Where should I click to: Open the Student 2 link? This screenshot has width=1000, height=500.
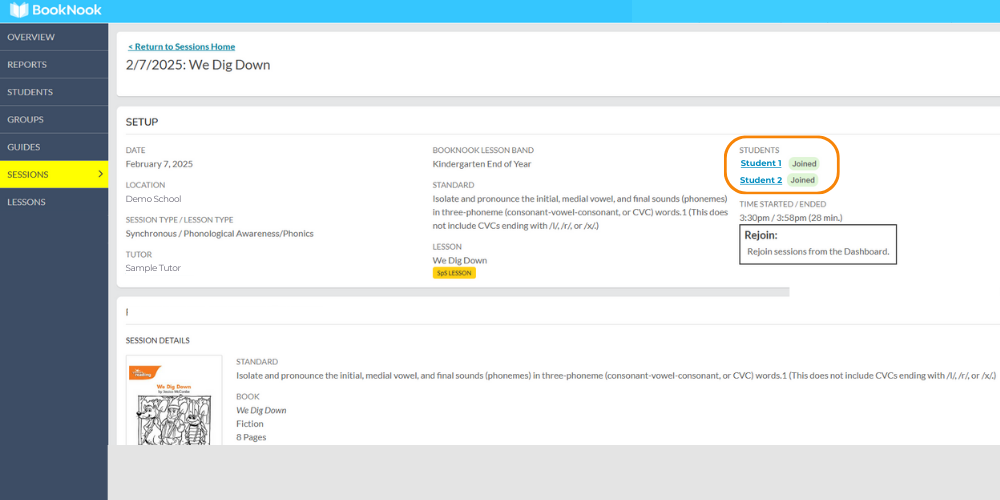coord(761,180)
